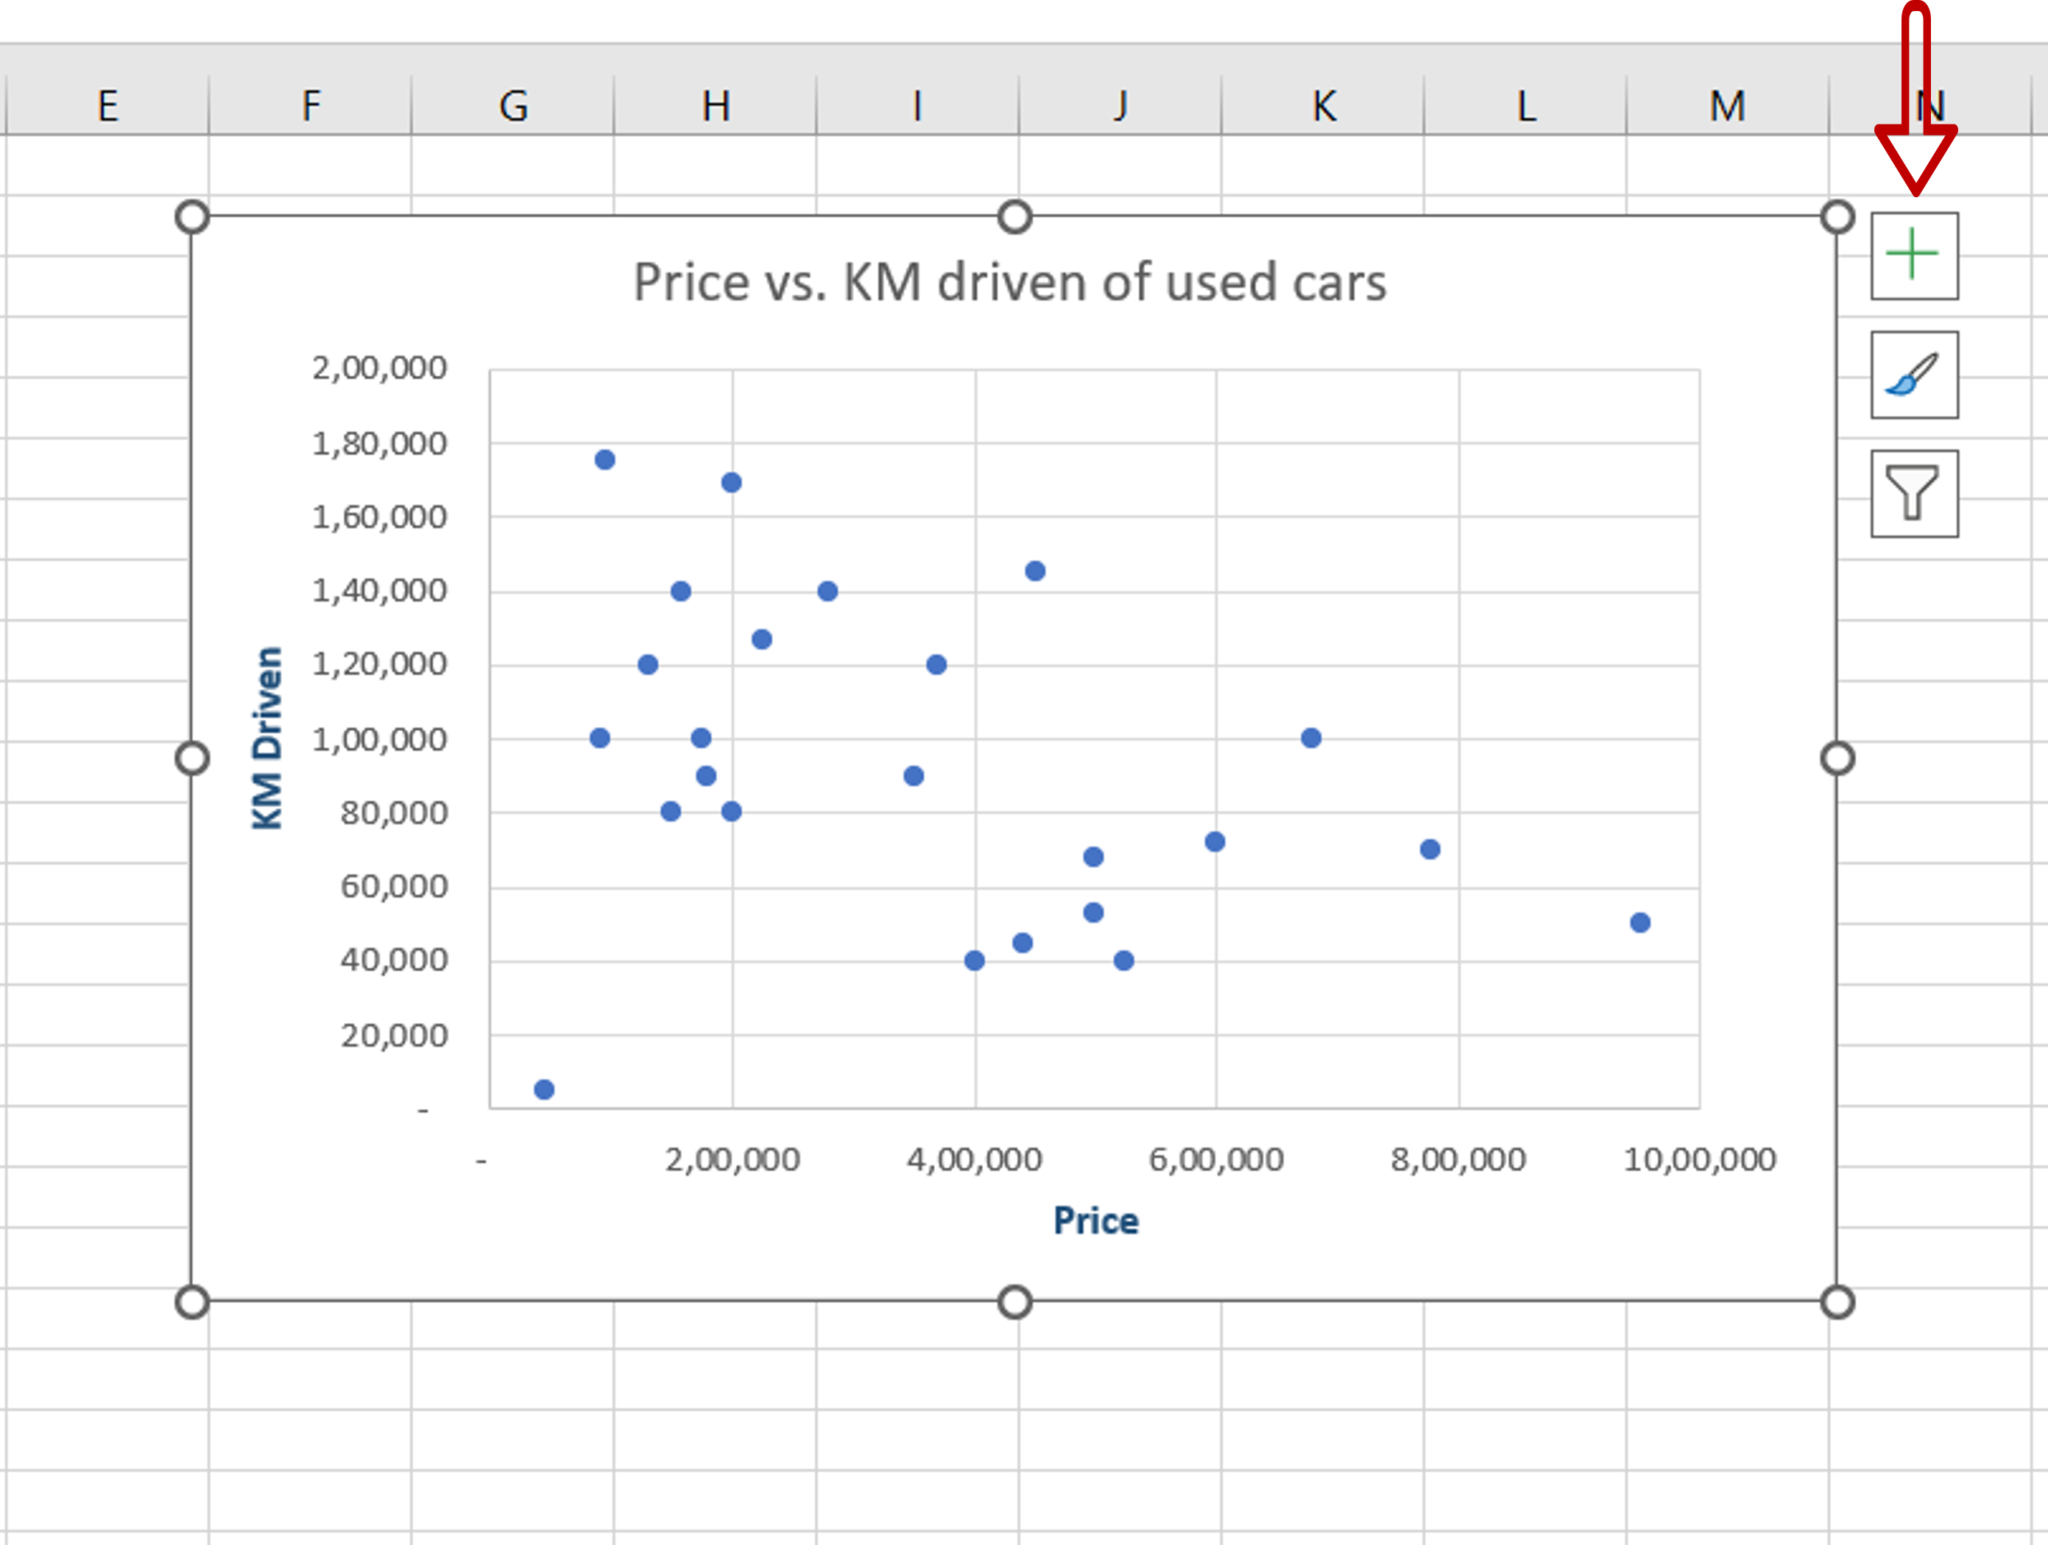The image size is (2048, 1545).
Task: Select the Price axis title
Action: (1095, 1221)
